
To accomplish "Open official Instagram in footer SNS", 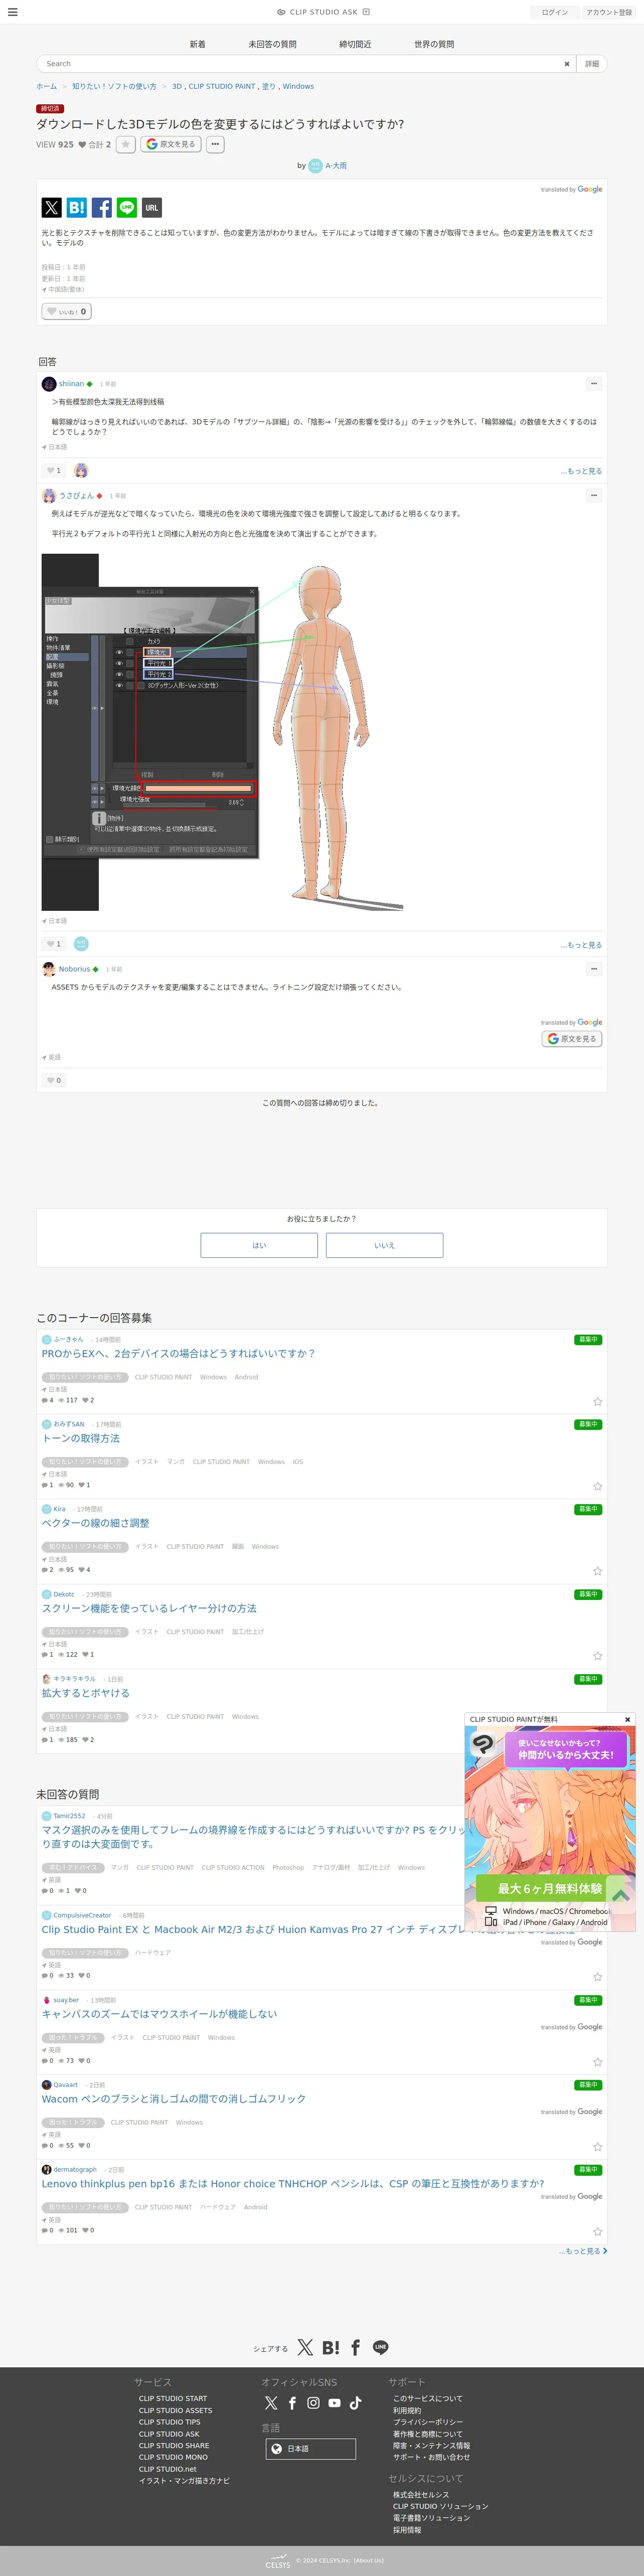I will click(x=313, y=2403).
